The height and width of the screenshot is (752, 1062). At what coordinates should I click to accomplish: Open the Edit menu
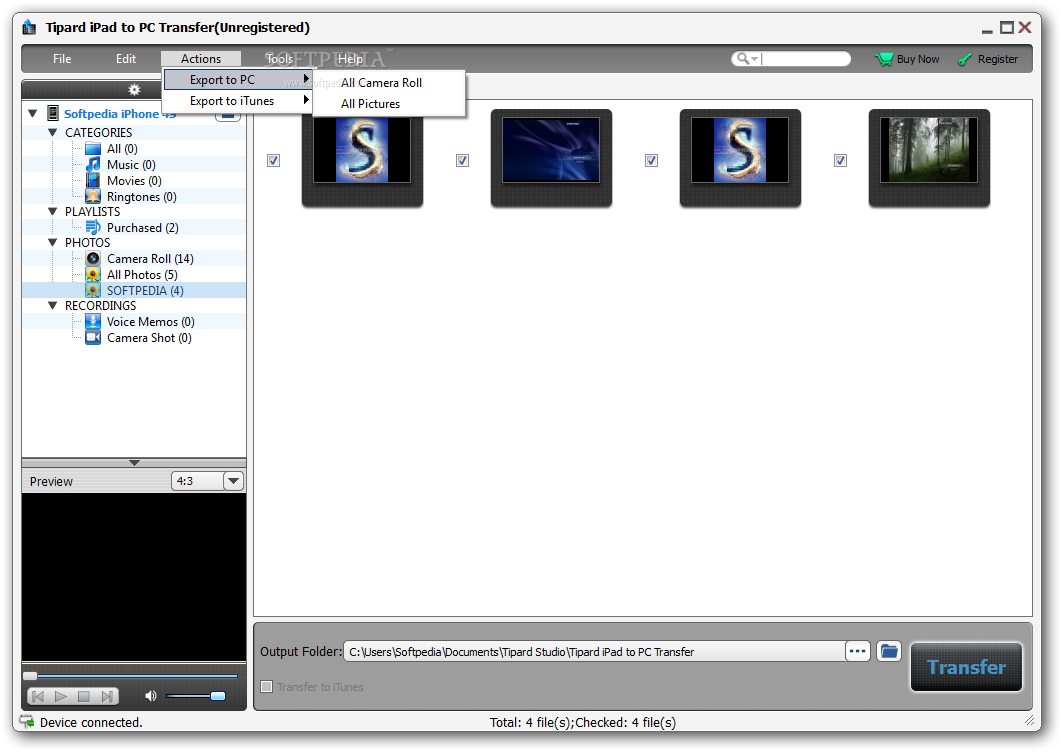126,59
